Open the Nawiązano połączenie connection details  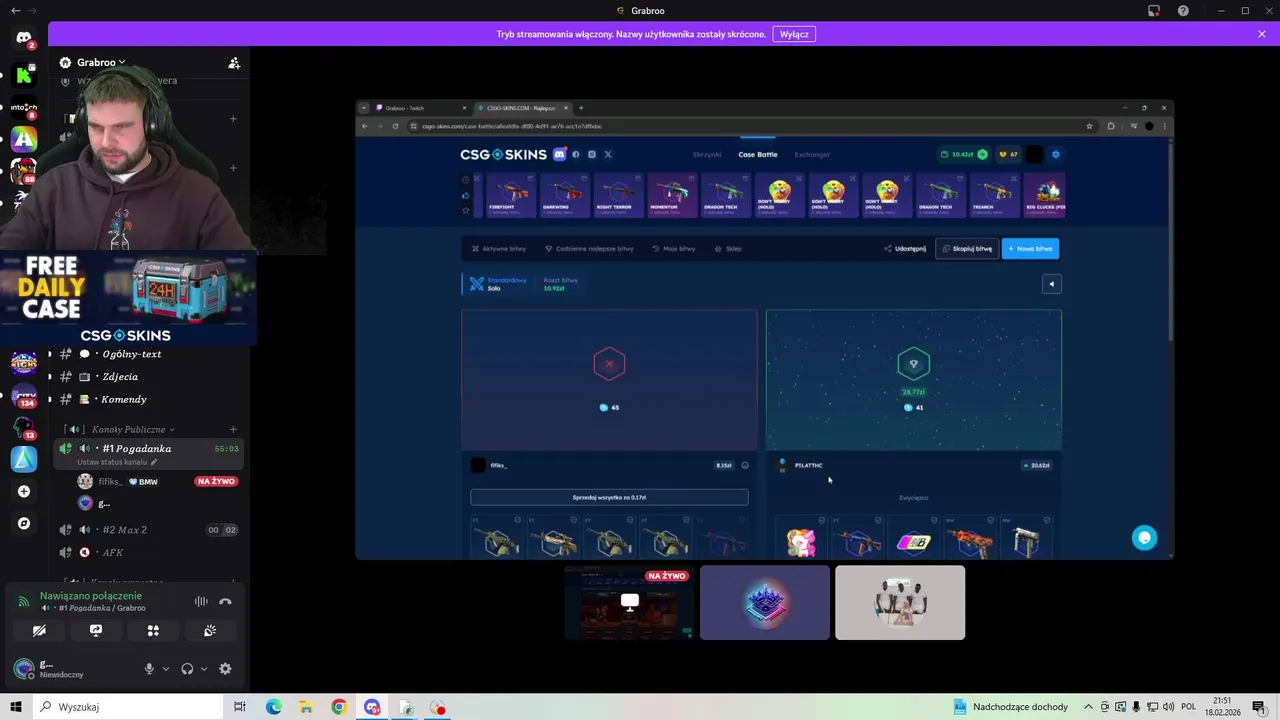click(91, 596)
